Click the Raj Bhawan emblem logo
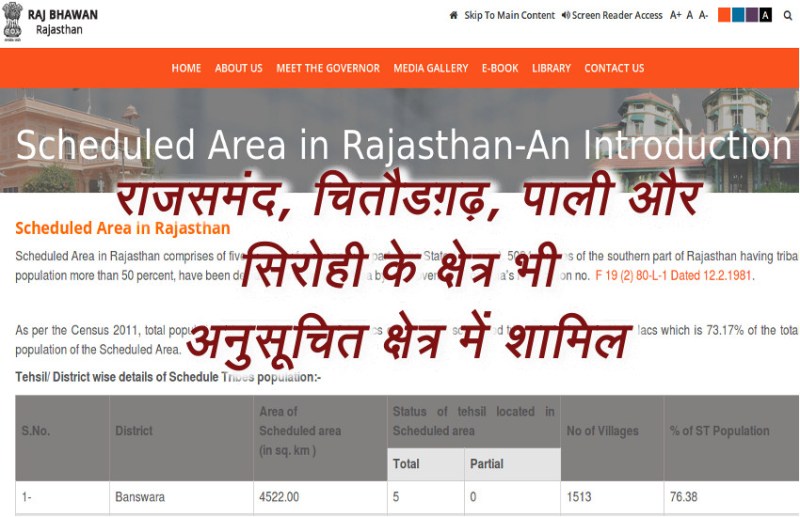 click(x=12, y=22)
